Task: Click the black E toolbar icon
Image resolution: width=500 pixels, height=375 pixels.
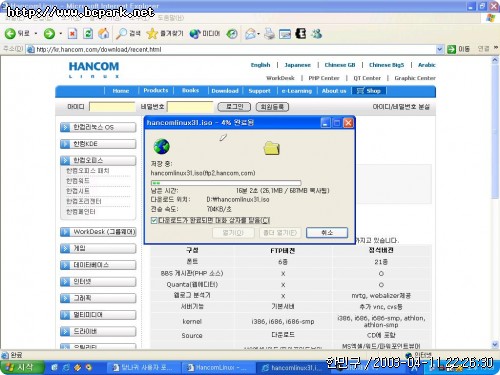Action: coord(301,33)
